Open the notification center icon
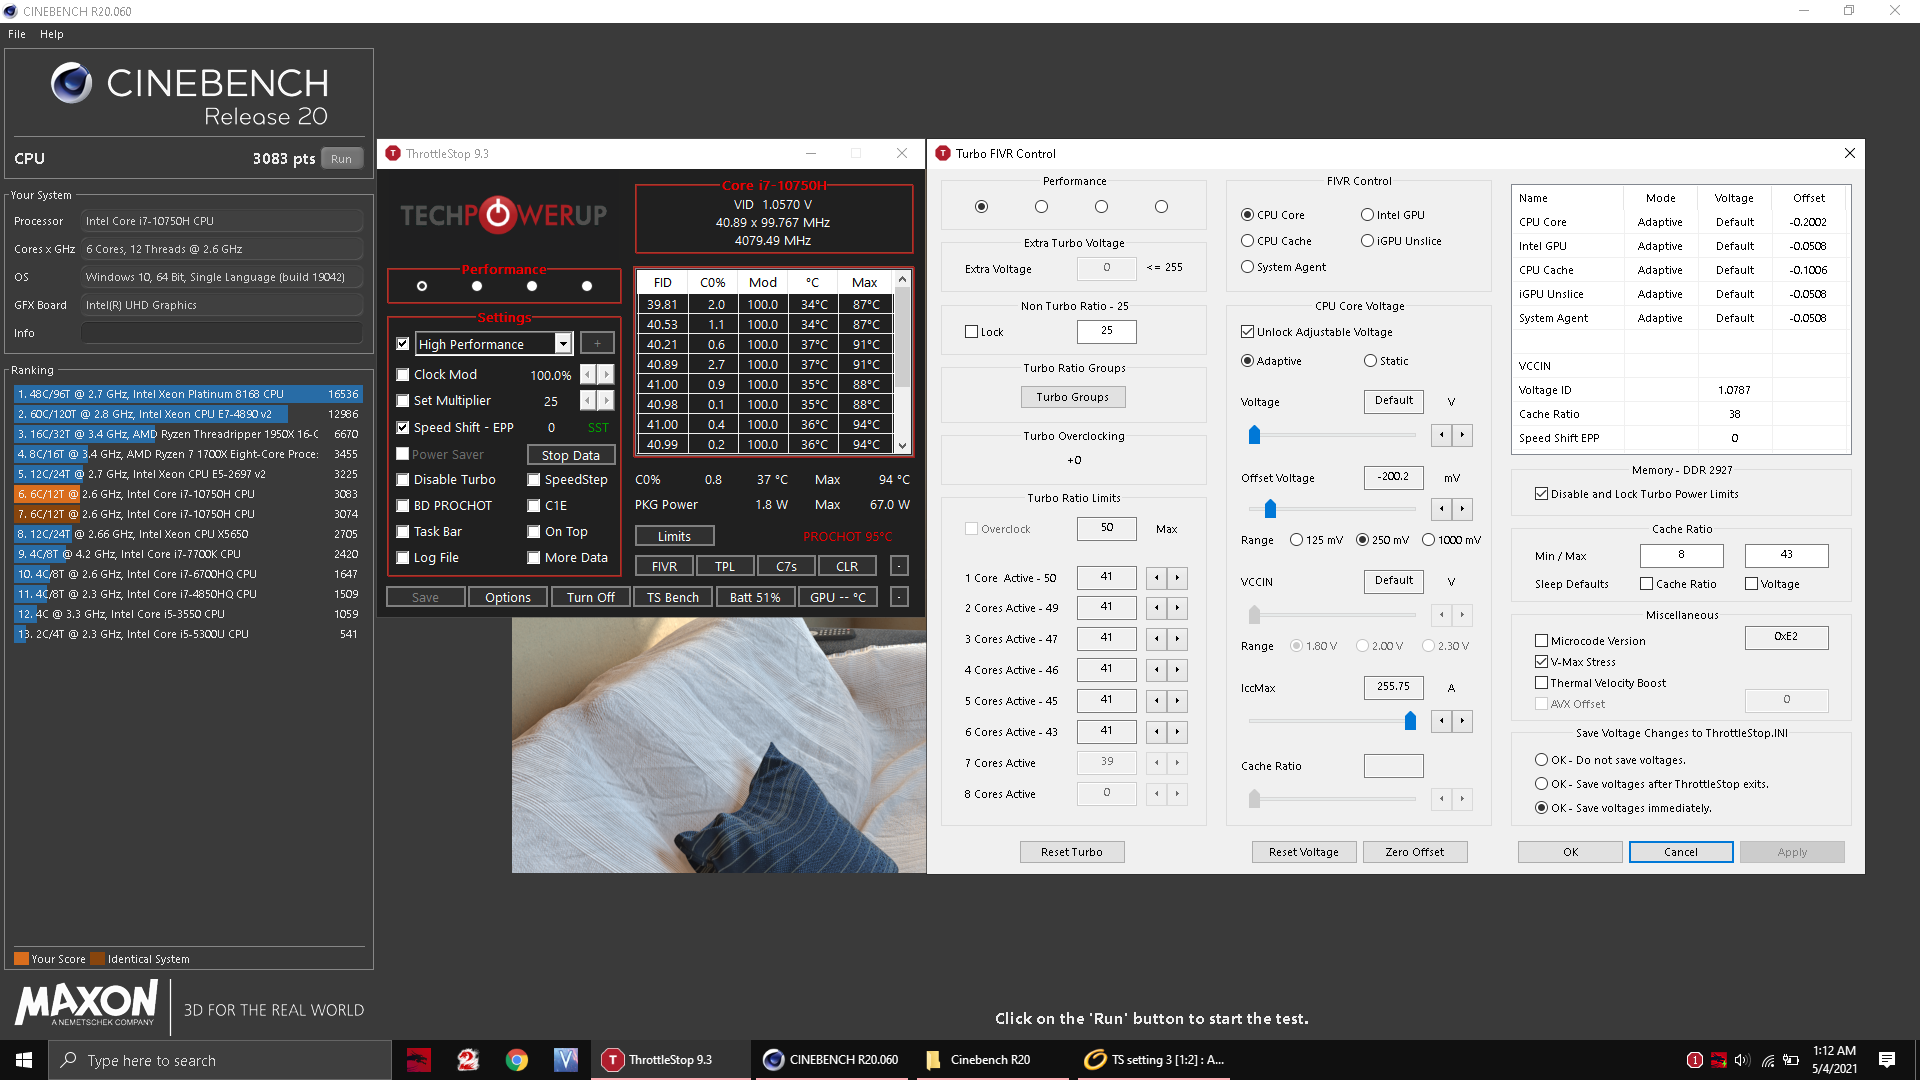Screen dimensions: 1920x1080 pos(1887,1060)
